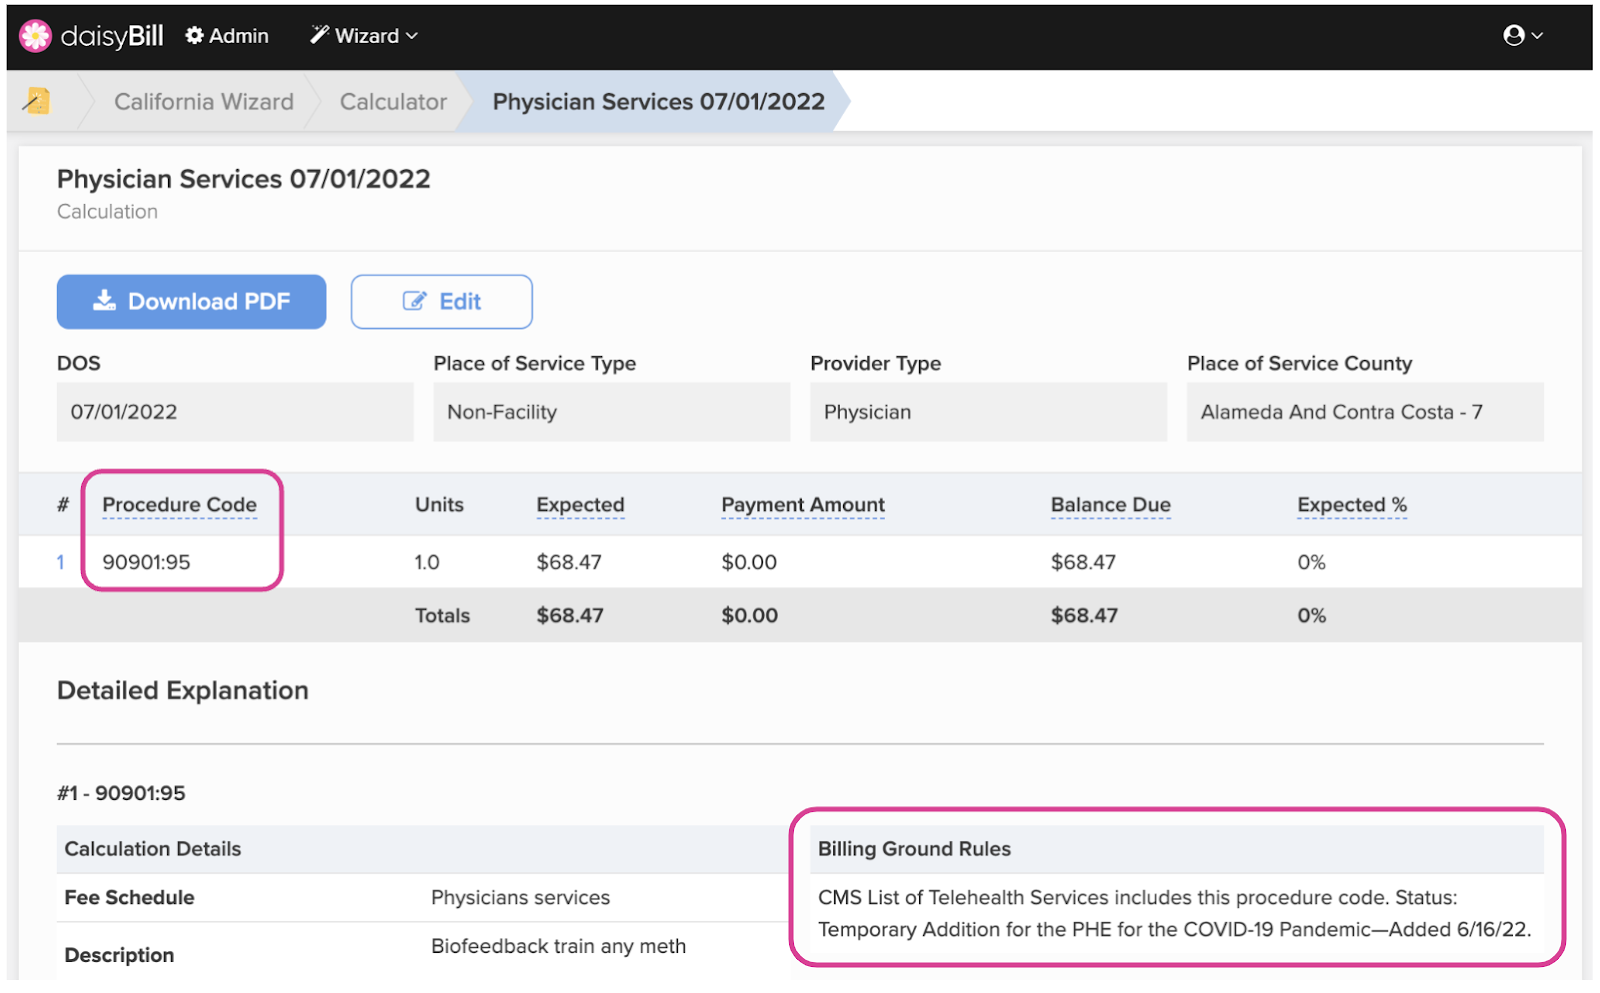The width and height of the screenshot is (1600, 993).
Task: Go to California Wizard breadcrumb
Action: (x=203, y=102)
